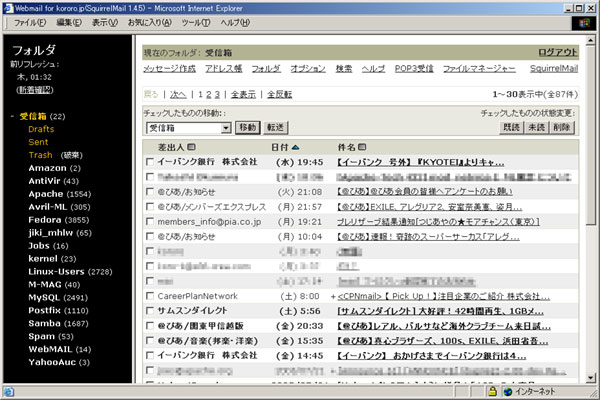Click the ログアウト link
Screen dimensions: 600x400
(557, 52)
